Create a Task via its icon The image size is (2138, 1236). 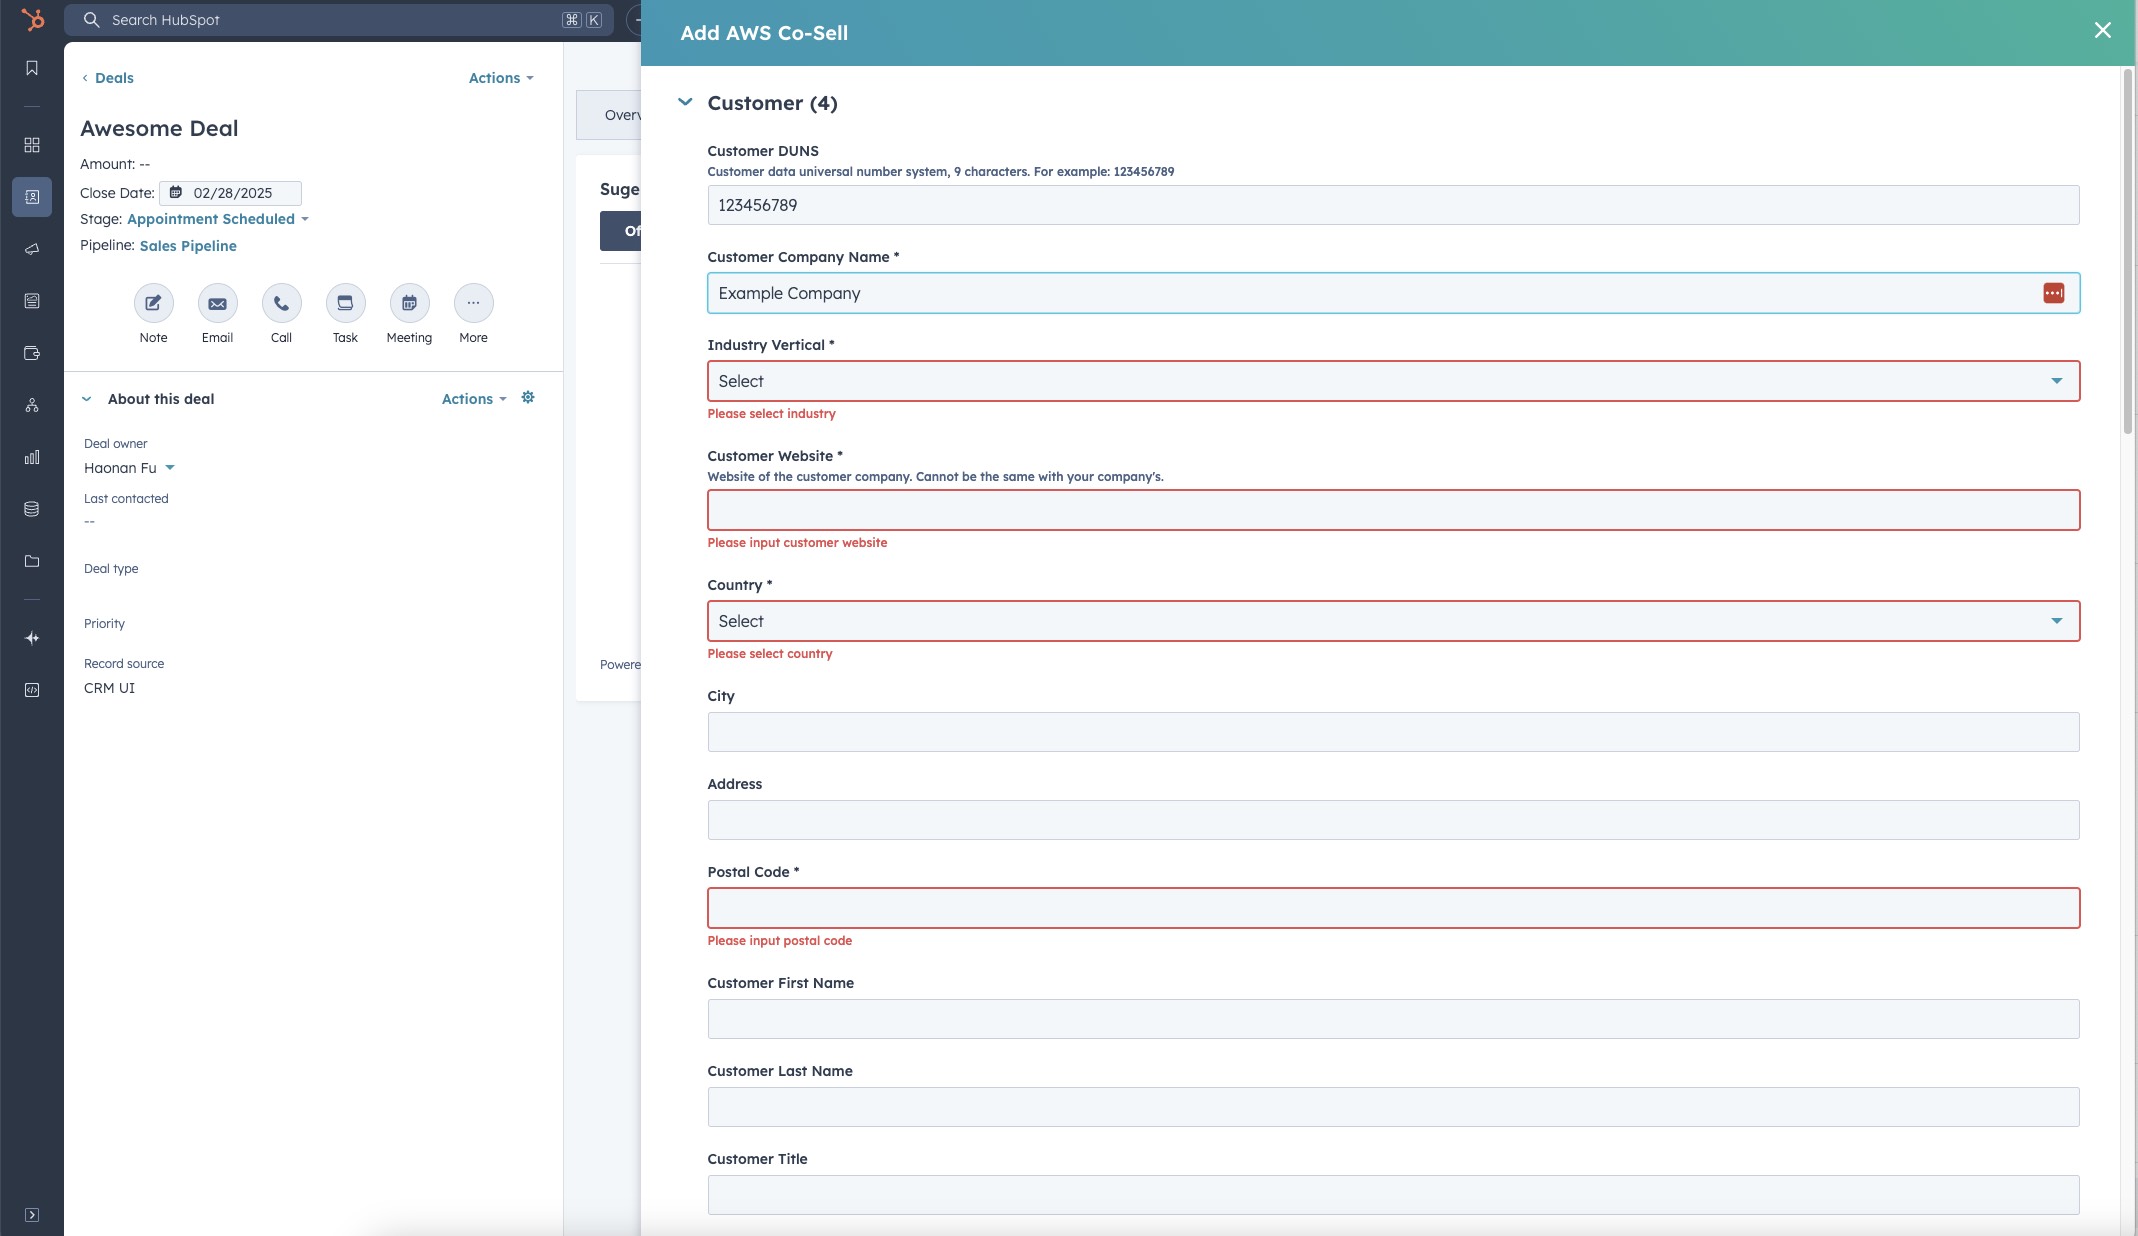pyautogui.click(x=345, y=303)
